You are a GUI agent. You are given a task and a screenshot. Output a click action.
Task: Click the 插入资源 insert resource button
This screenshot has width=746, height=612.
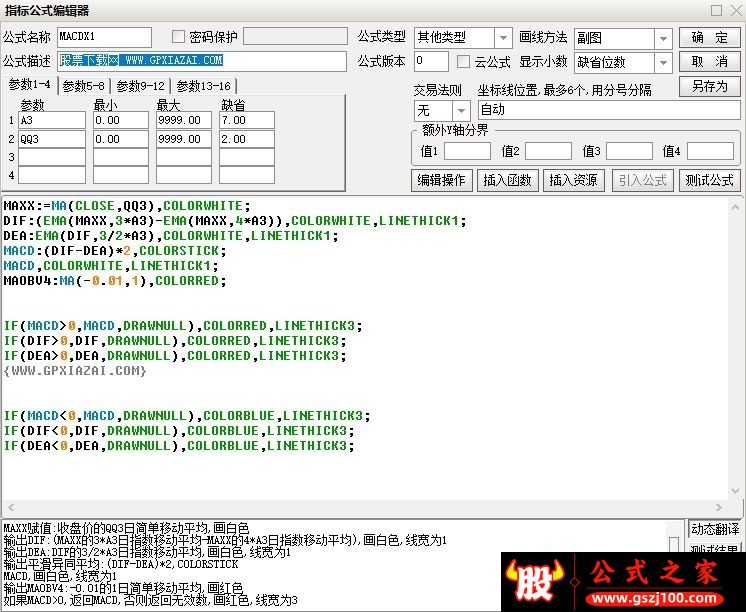573,180
